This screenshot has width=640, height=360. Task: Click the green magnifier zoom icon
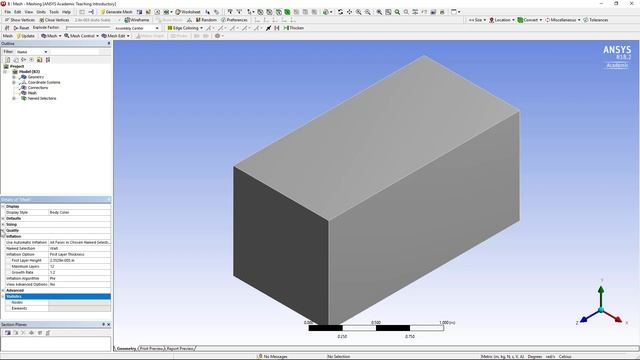397,12
